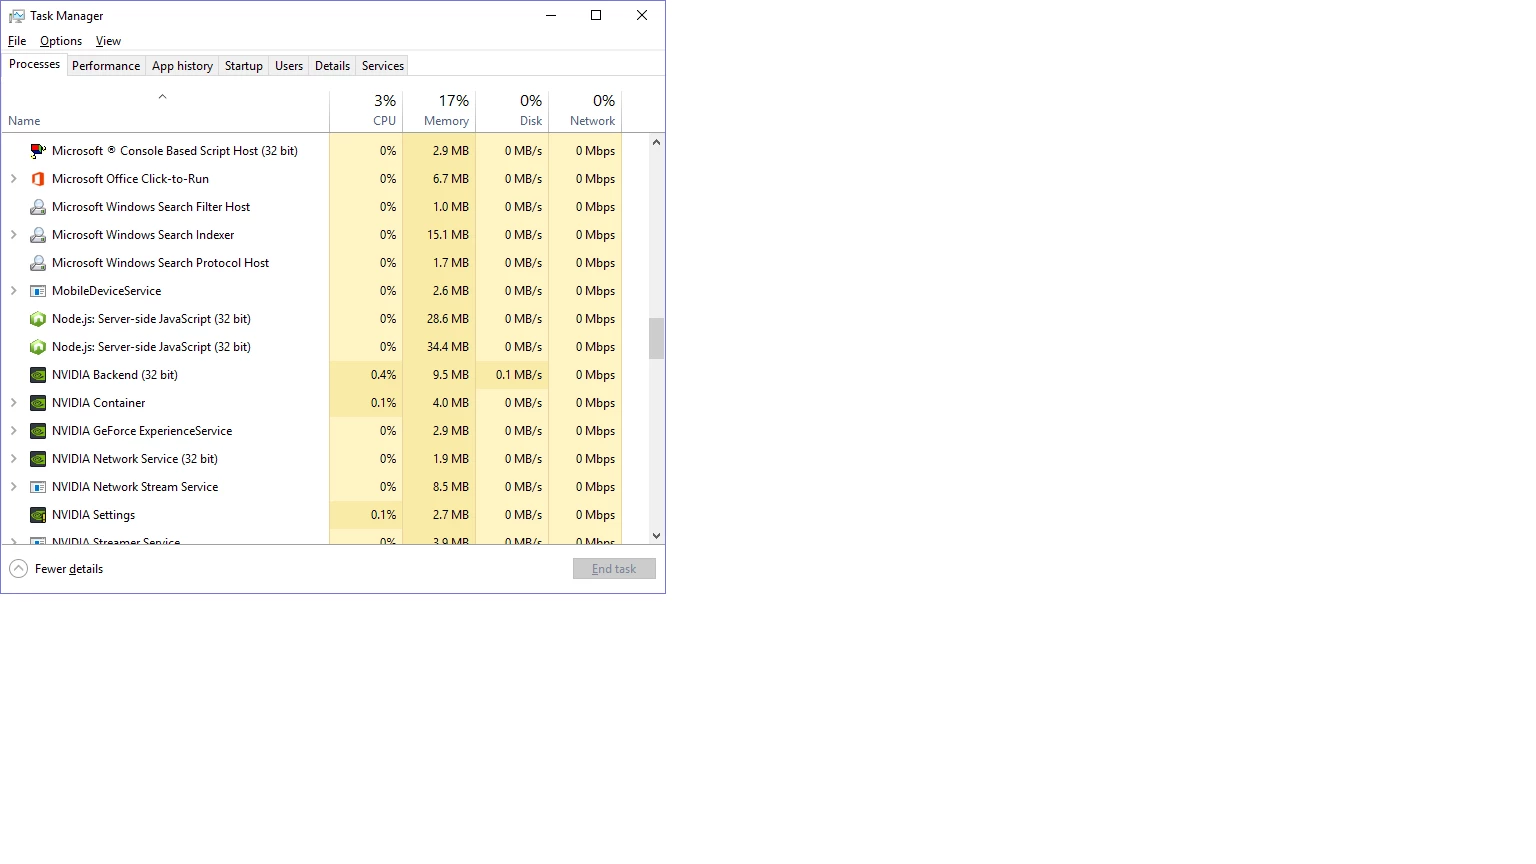The width and height of the screenshot is (1536, 864).
Task: Click the End task button
Action: [x=614, y=569]
